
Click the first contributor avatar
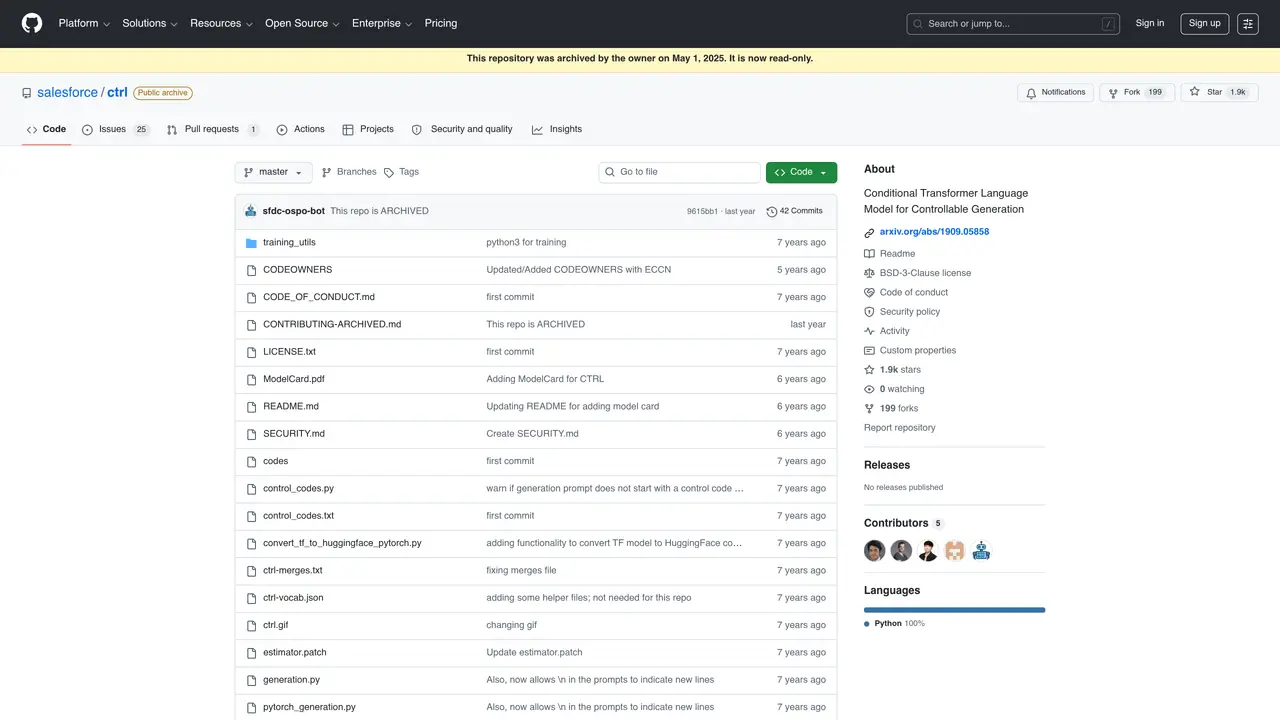[875, 551]
